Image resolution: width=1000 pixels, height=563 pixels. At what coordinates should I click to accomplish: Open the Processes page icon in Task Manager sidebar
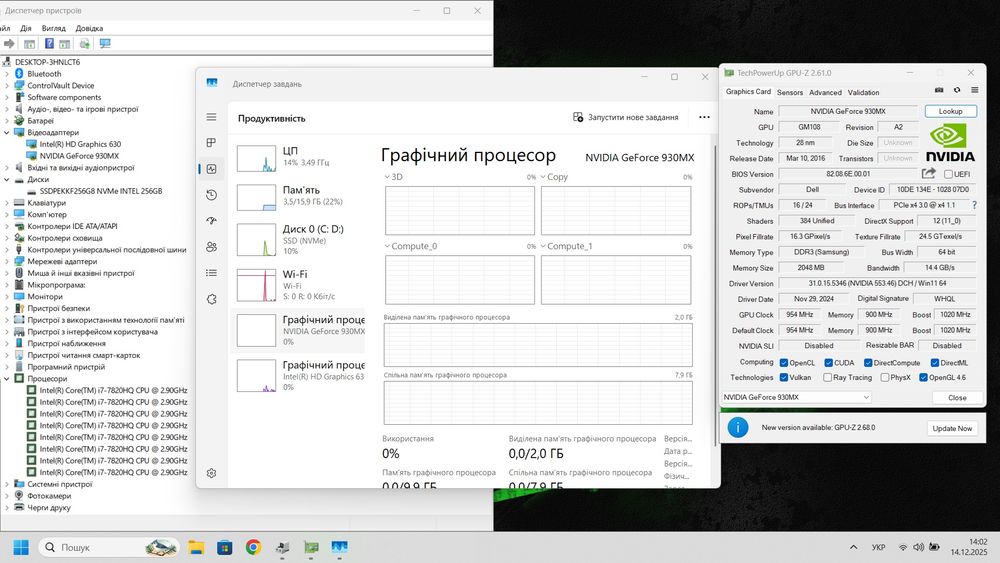[211, 143]
